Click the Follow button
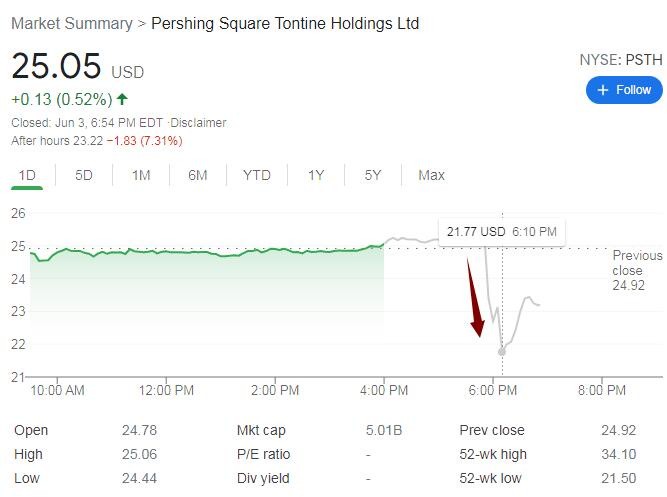Viewport: 667px width, 497px height. [x=624, y=90]
